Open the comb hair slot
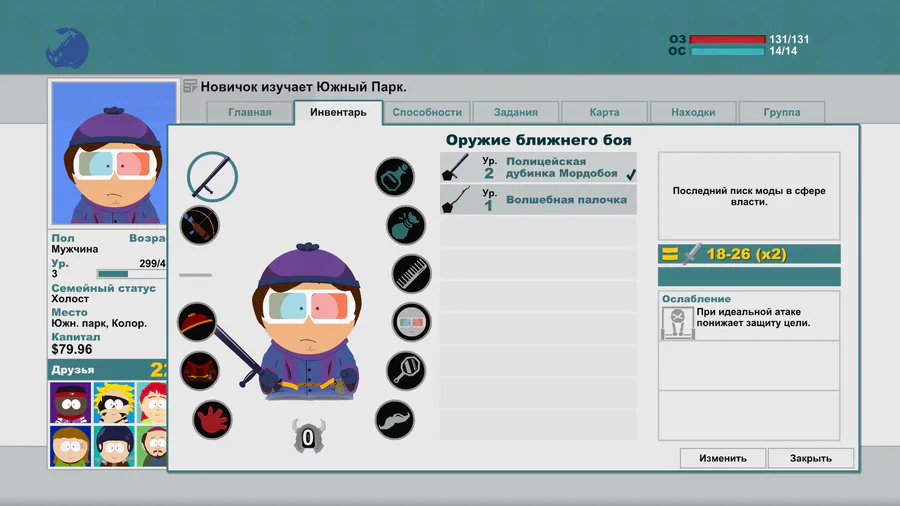 click(411, 274)
